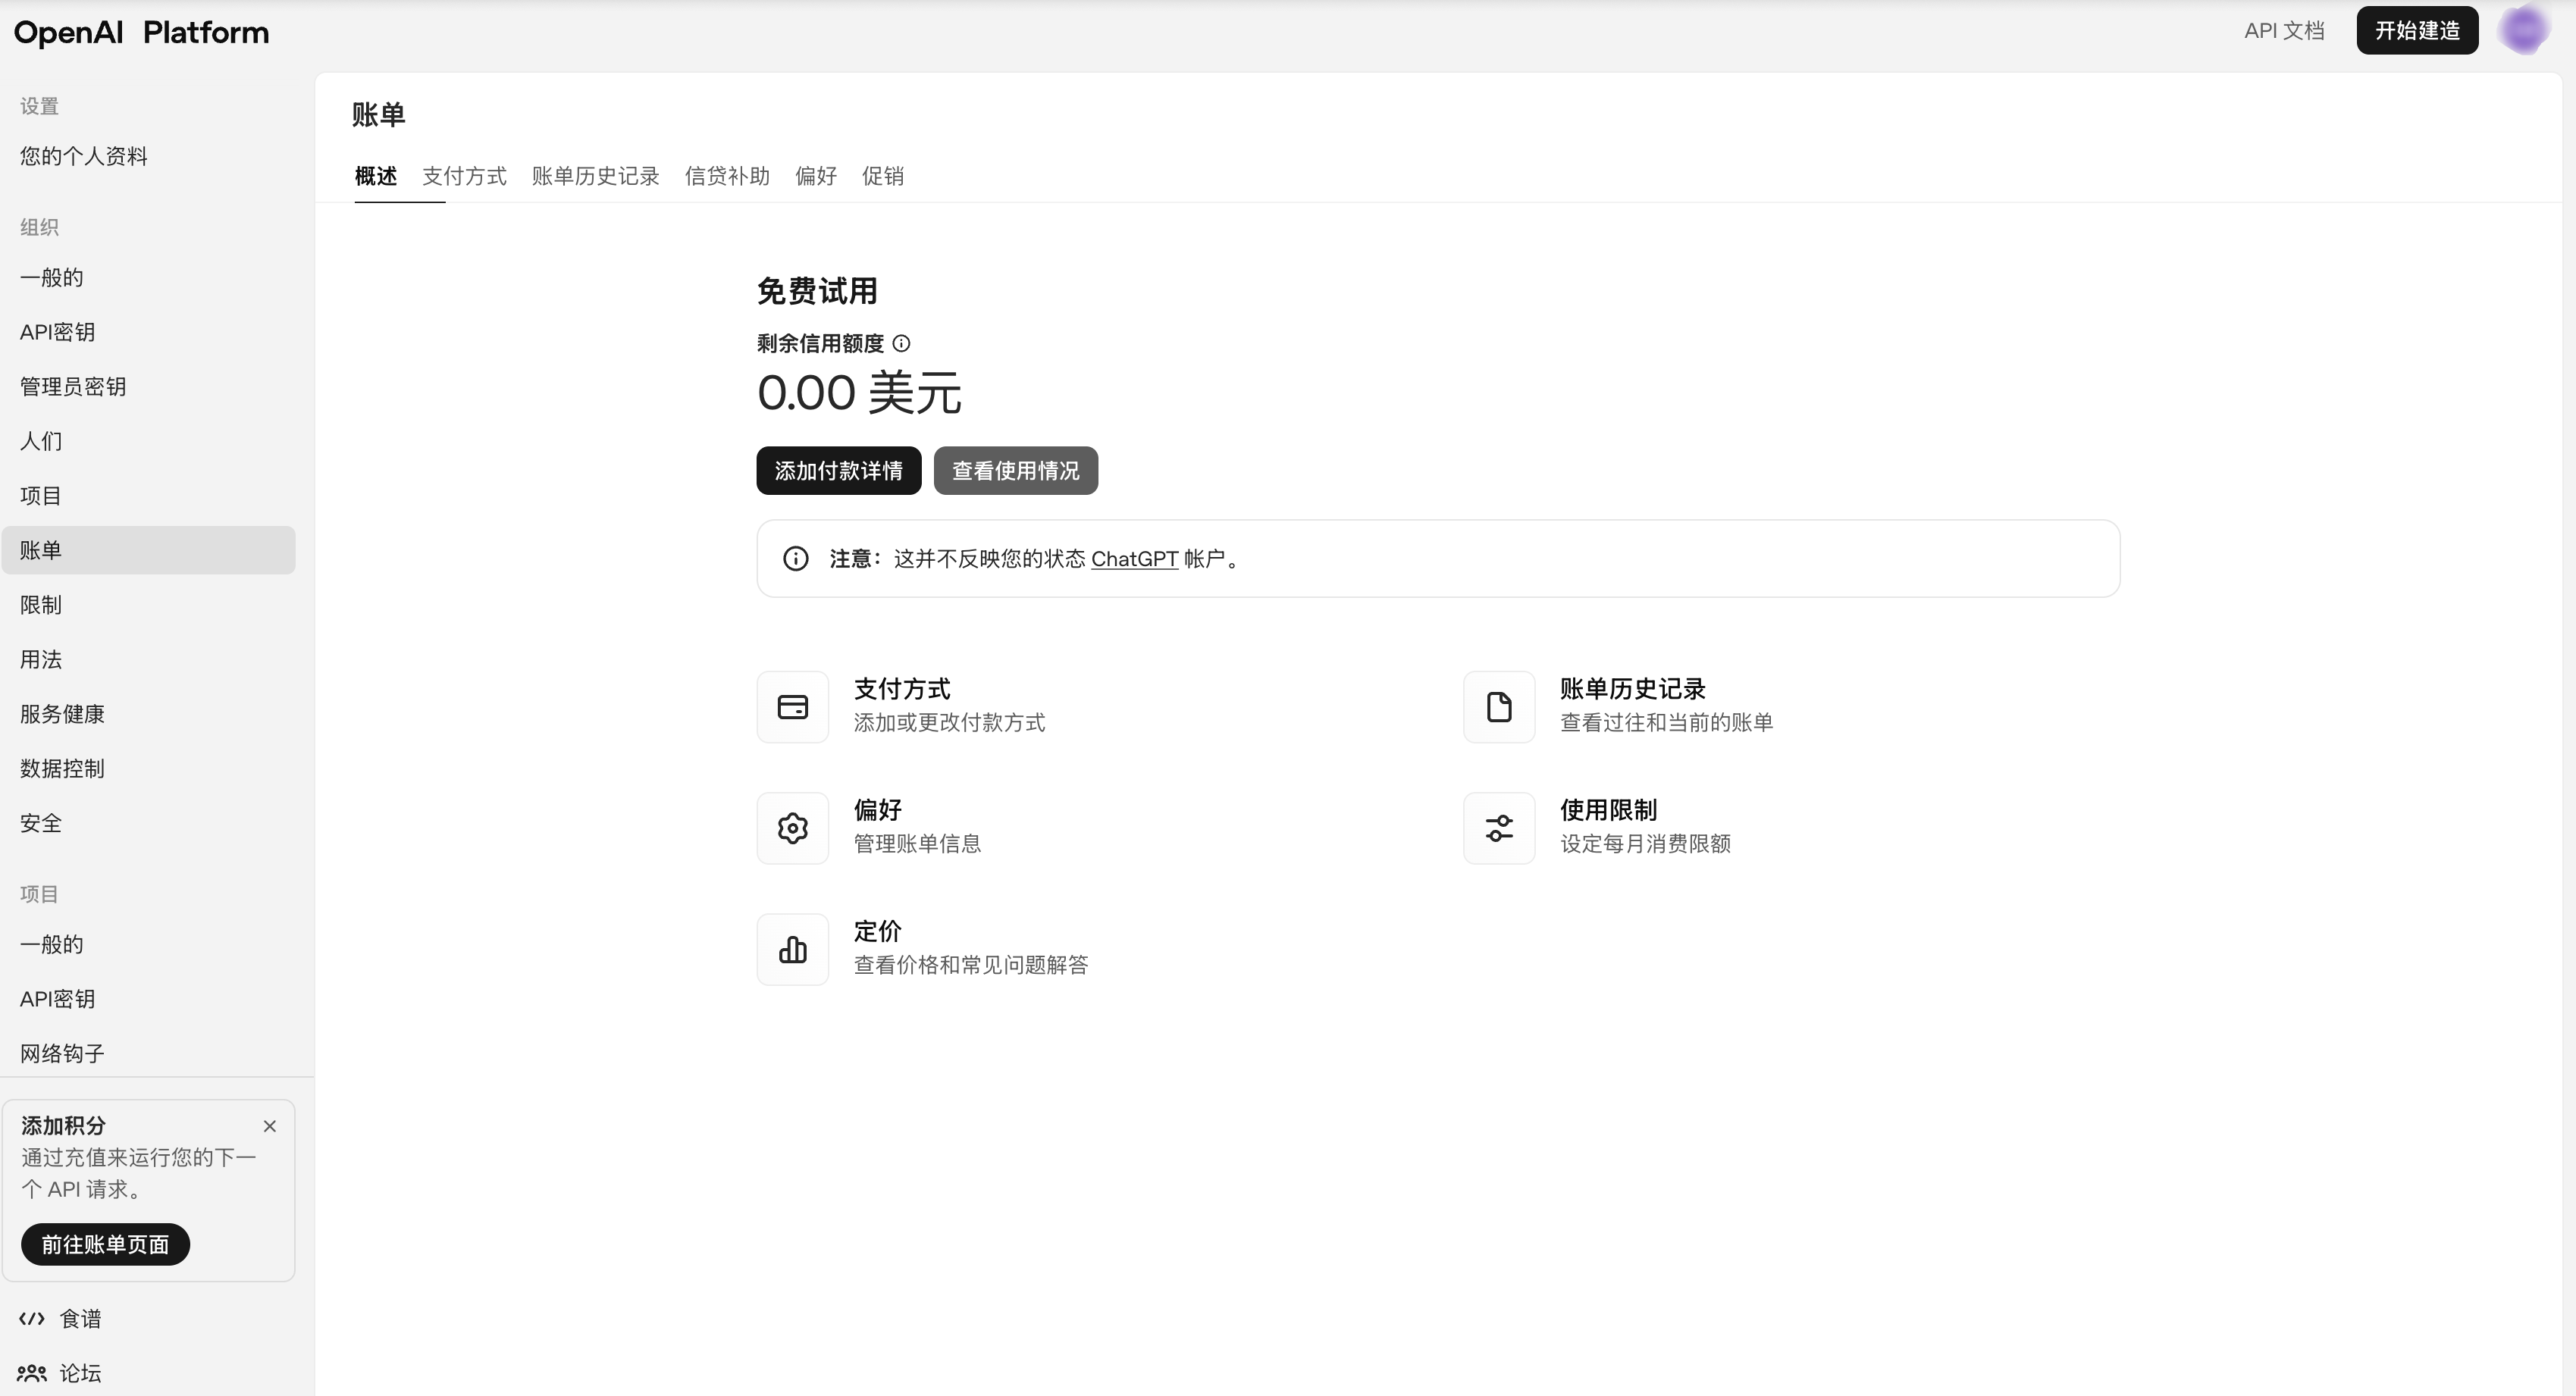The image size is (2576, 1396).
Task: 点击支付方式的银行卡图标
Action: pos(792,706)
